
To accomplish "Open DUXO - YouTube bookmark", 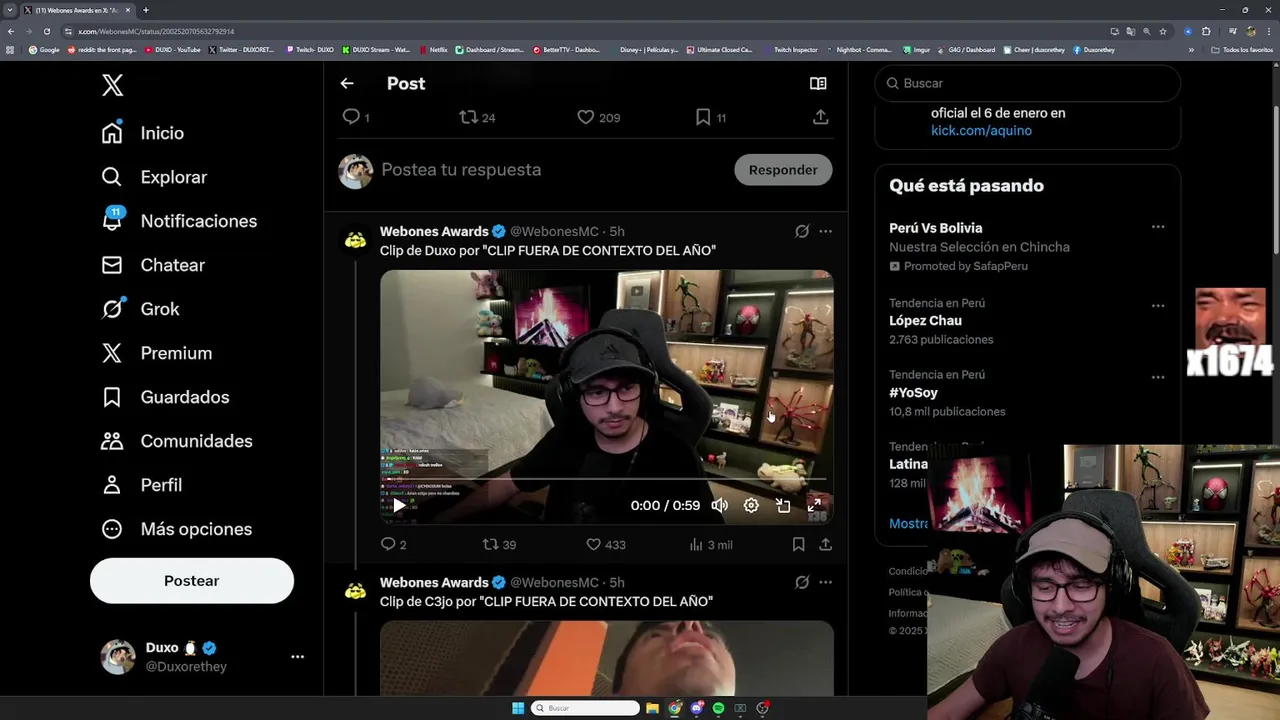I will [173, 50].
